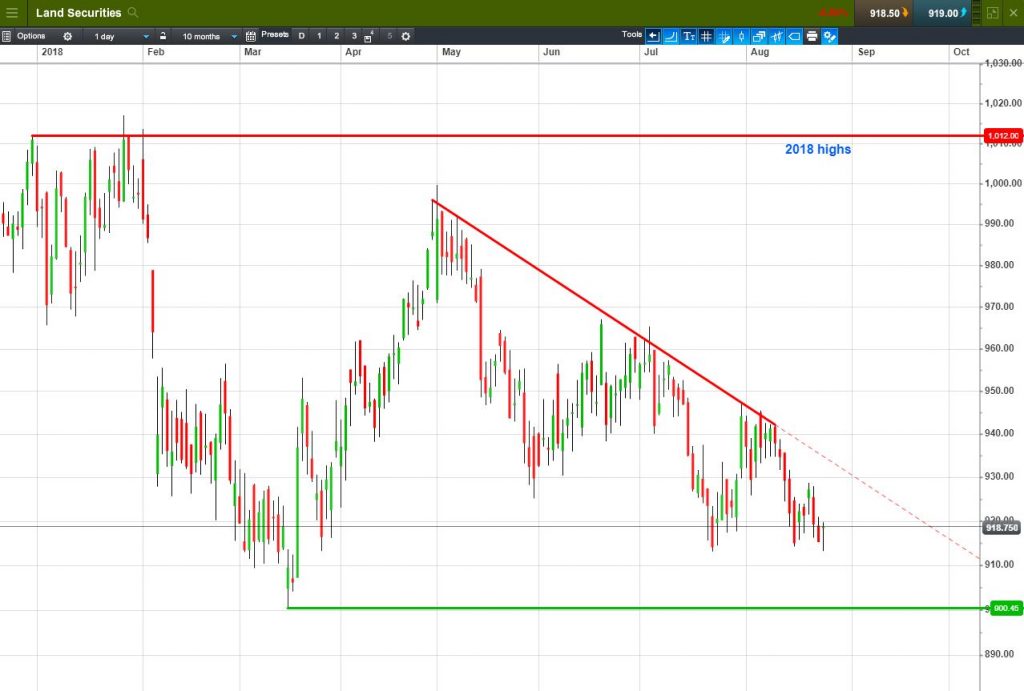Click the overlapping windows compare tool

(x=759, y=36)
